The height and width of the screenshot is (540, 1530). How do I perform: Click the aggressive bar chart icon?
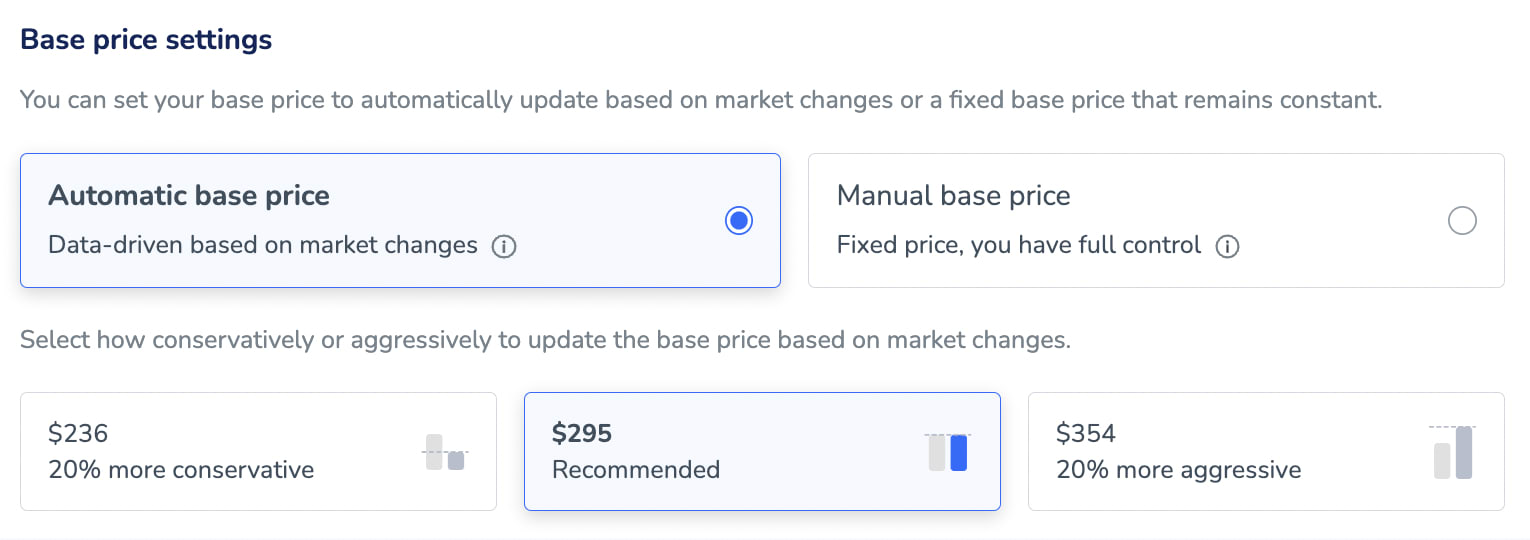click(x=1453, y=452)
